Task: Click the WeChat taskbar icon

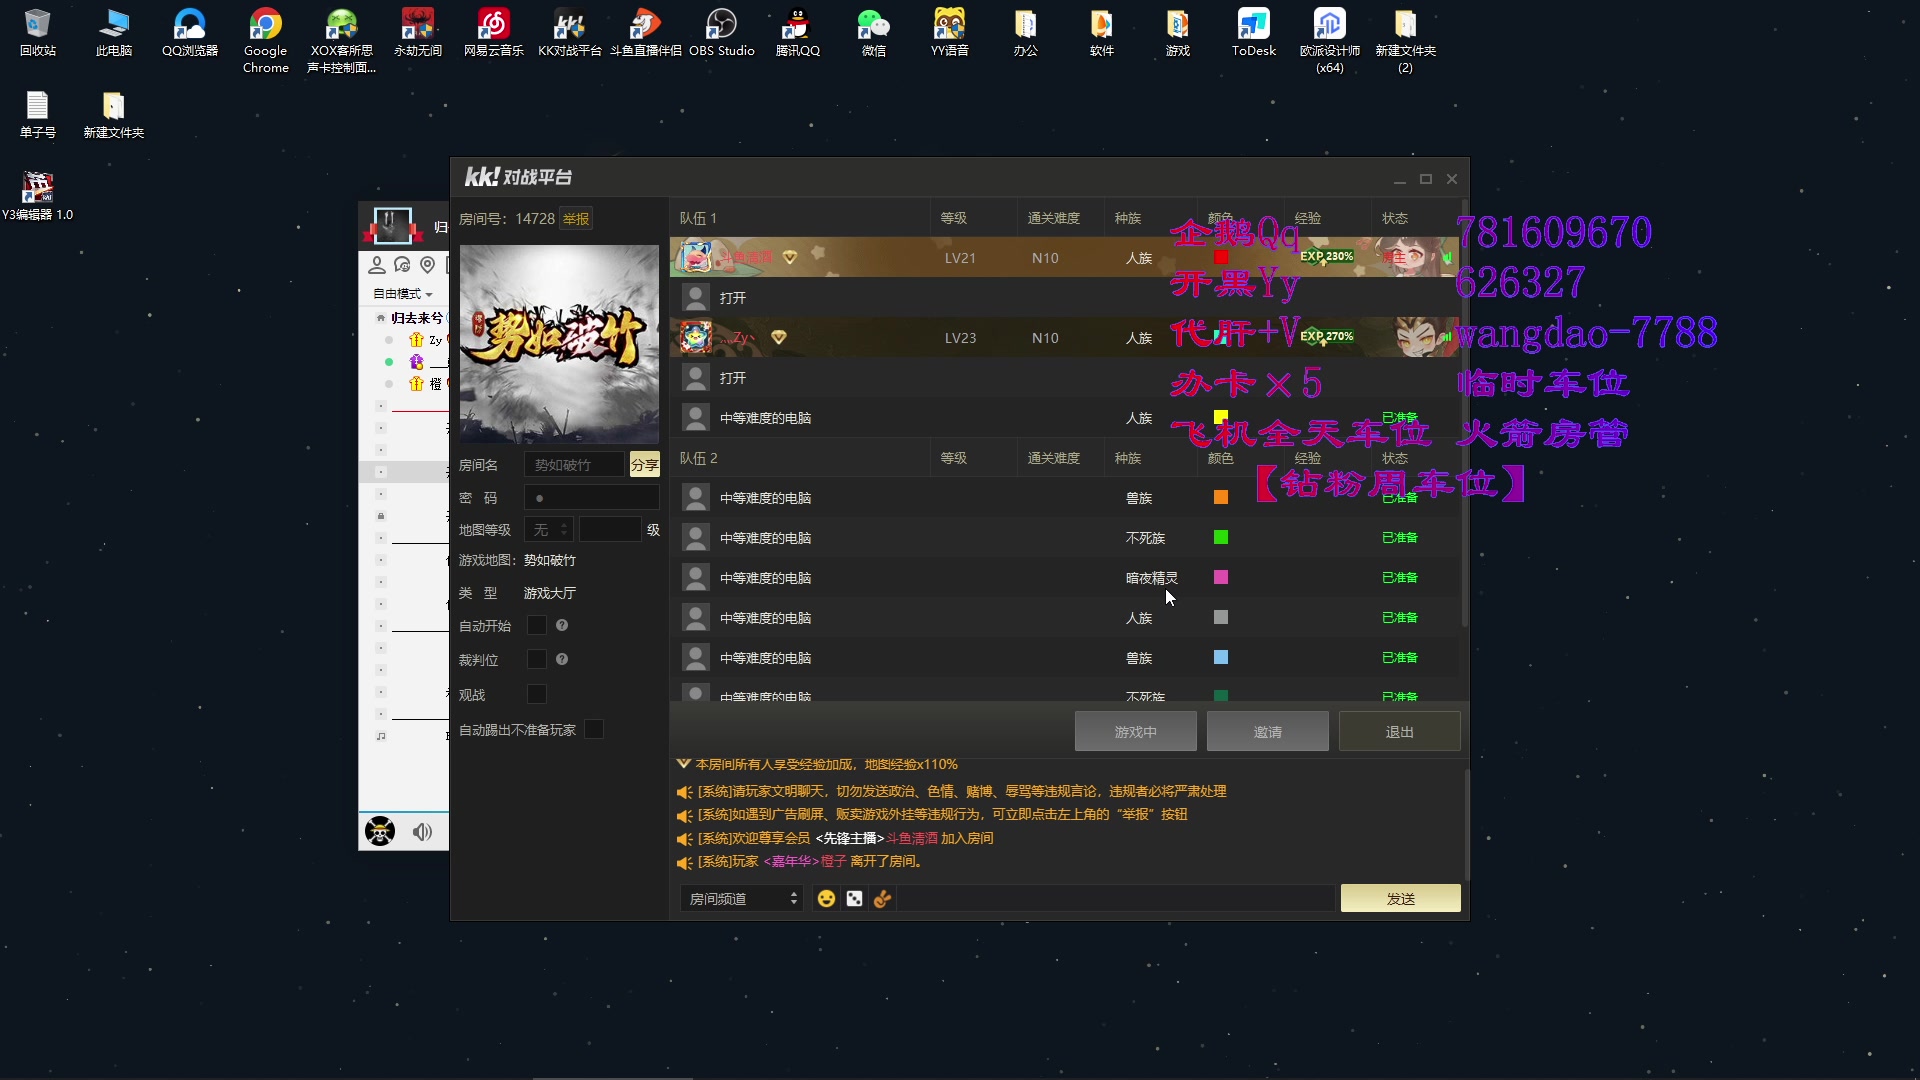Action: [x=872, y=33]
